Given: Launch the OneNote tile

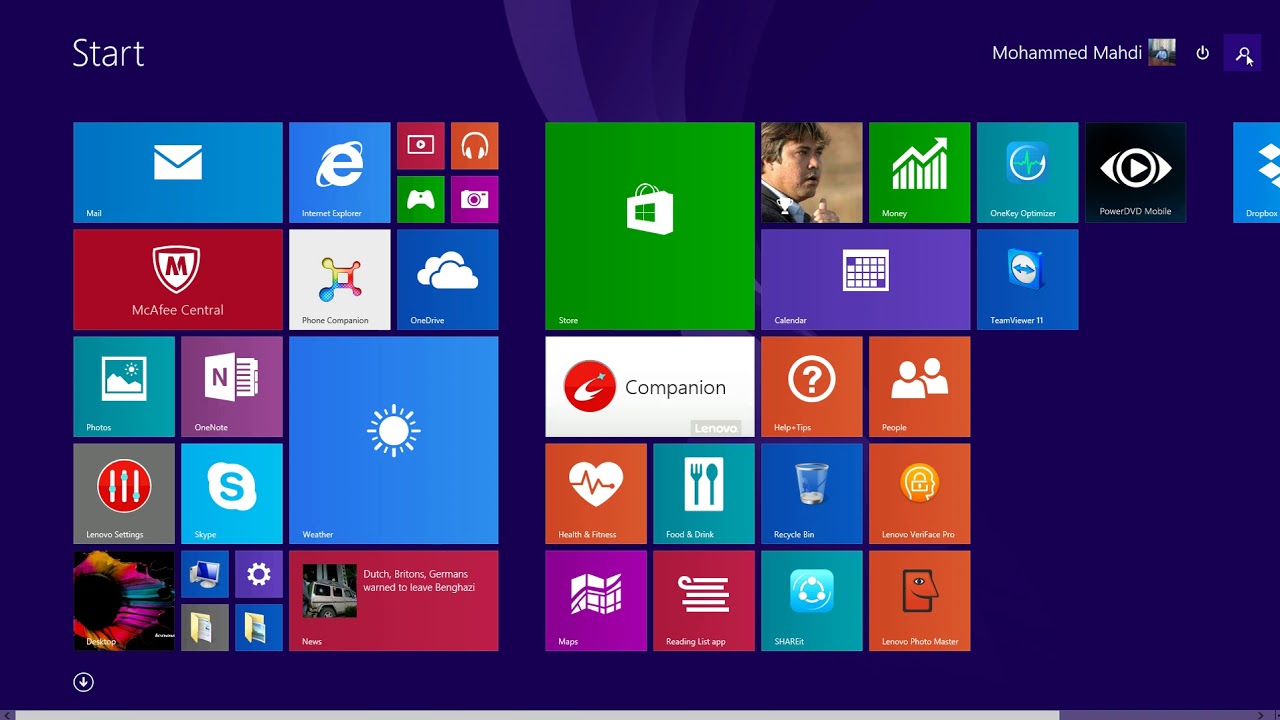Looking at the screenshot, I should (x=232, y=386).
